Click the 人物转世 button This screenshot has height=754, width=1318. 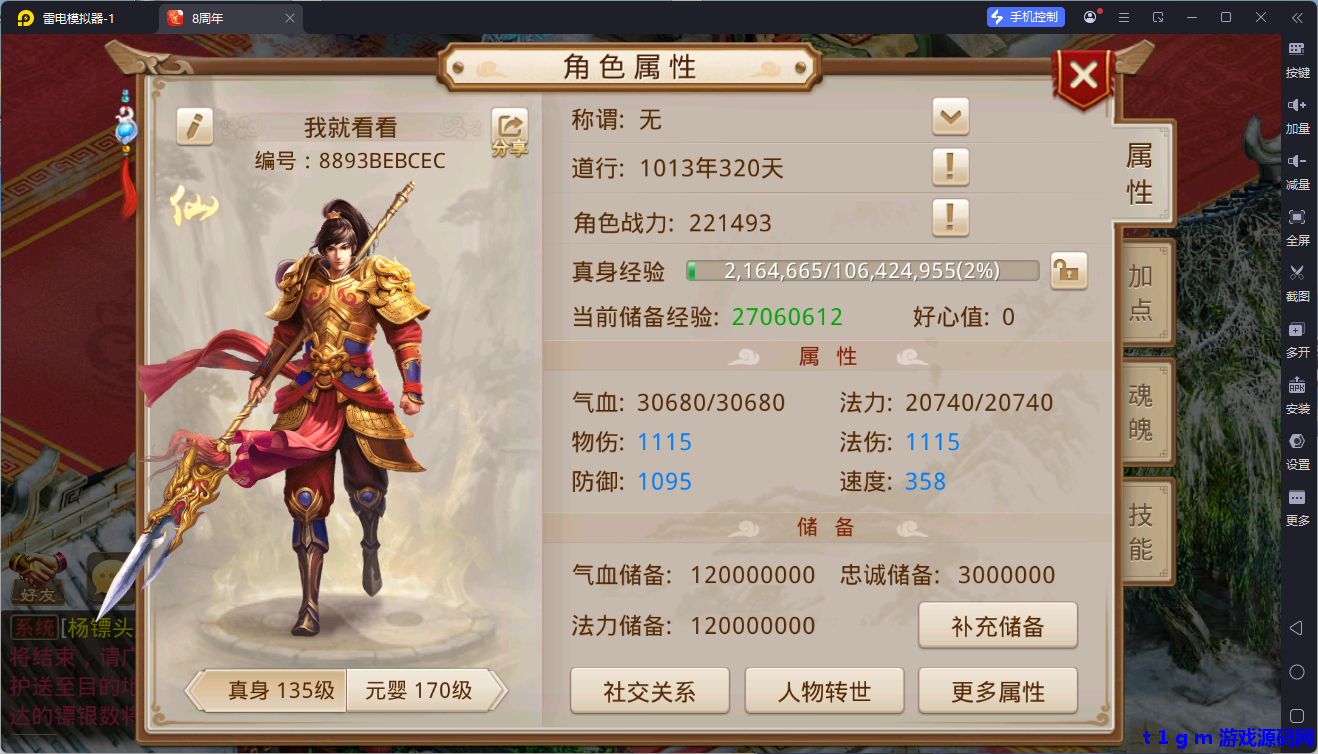click(x=824, y=692)
